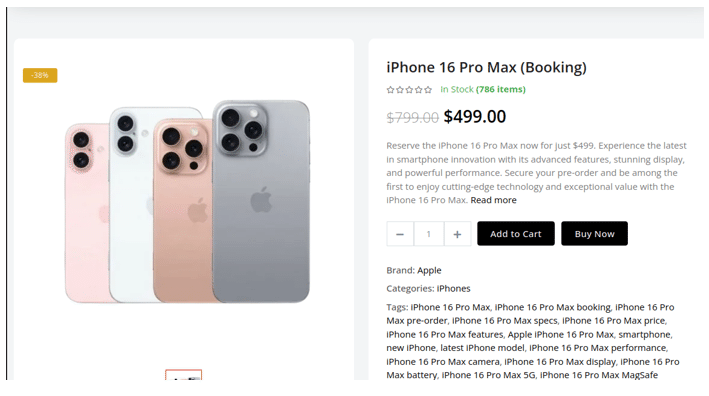Viewport: 709px width, 396px height.
Task: Click the fifth rating star
Action: pyautogui.click(x=428, y=90)
